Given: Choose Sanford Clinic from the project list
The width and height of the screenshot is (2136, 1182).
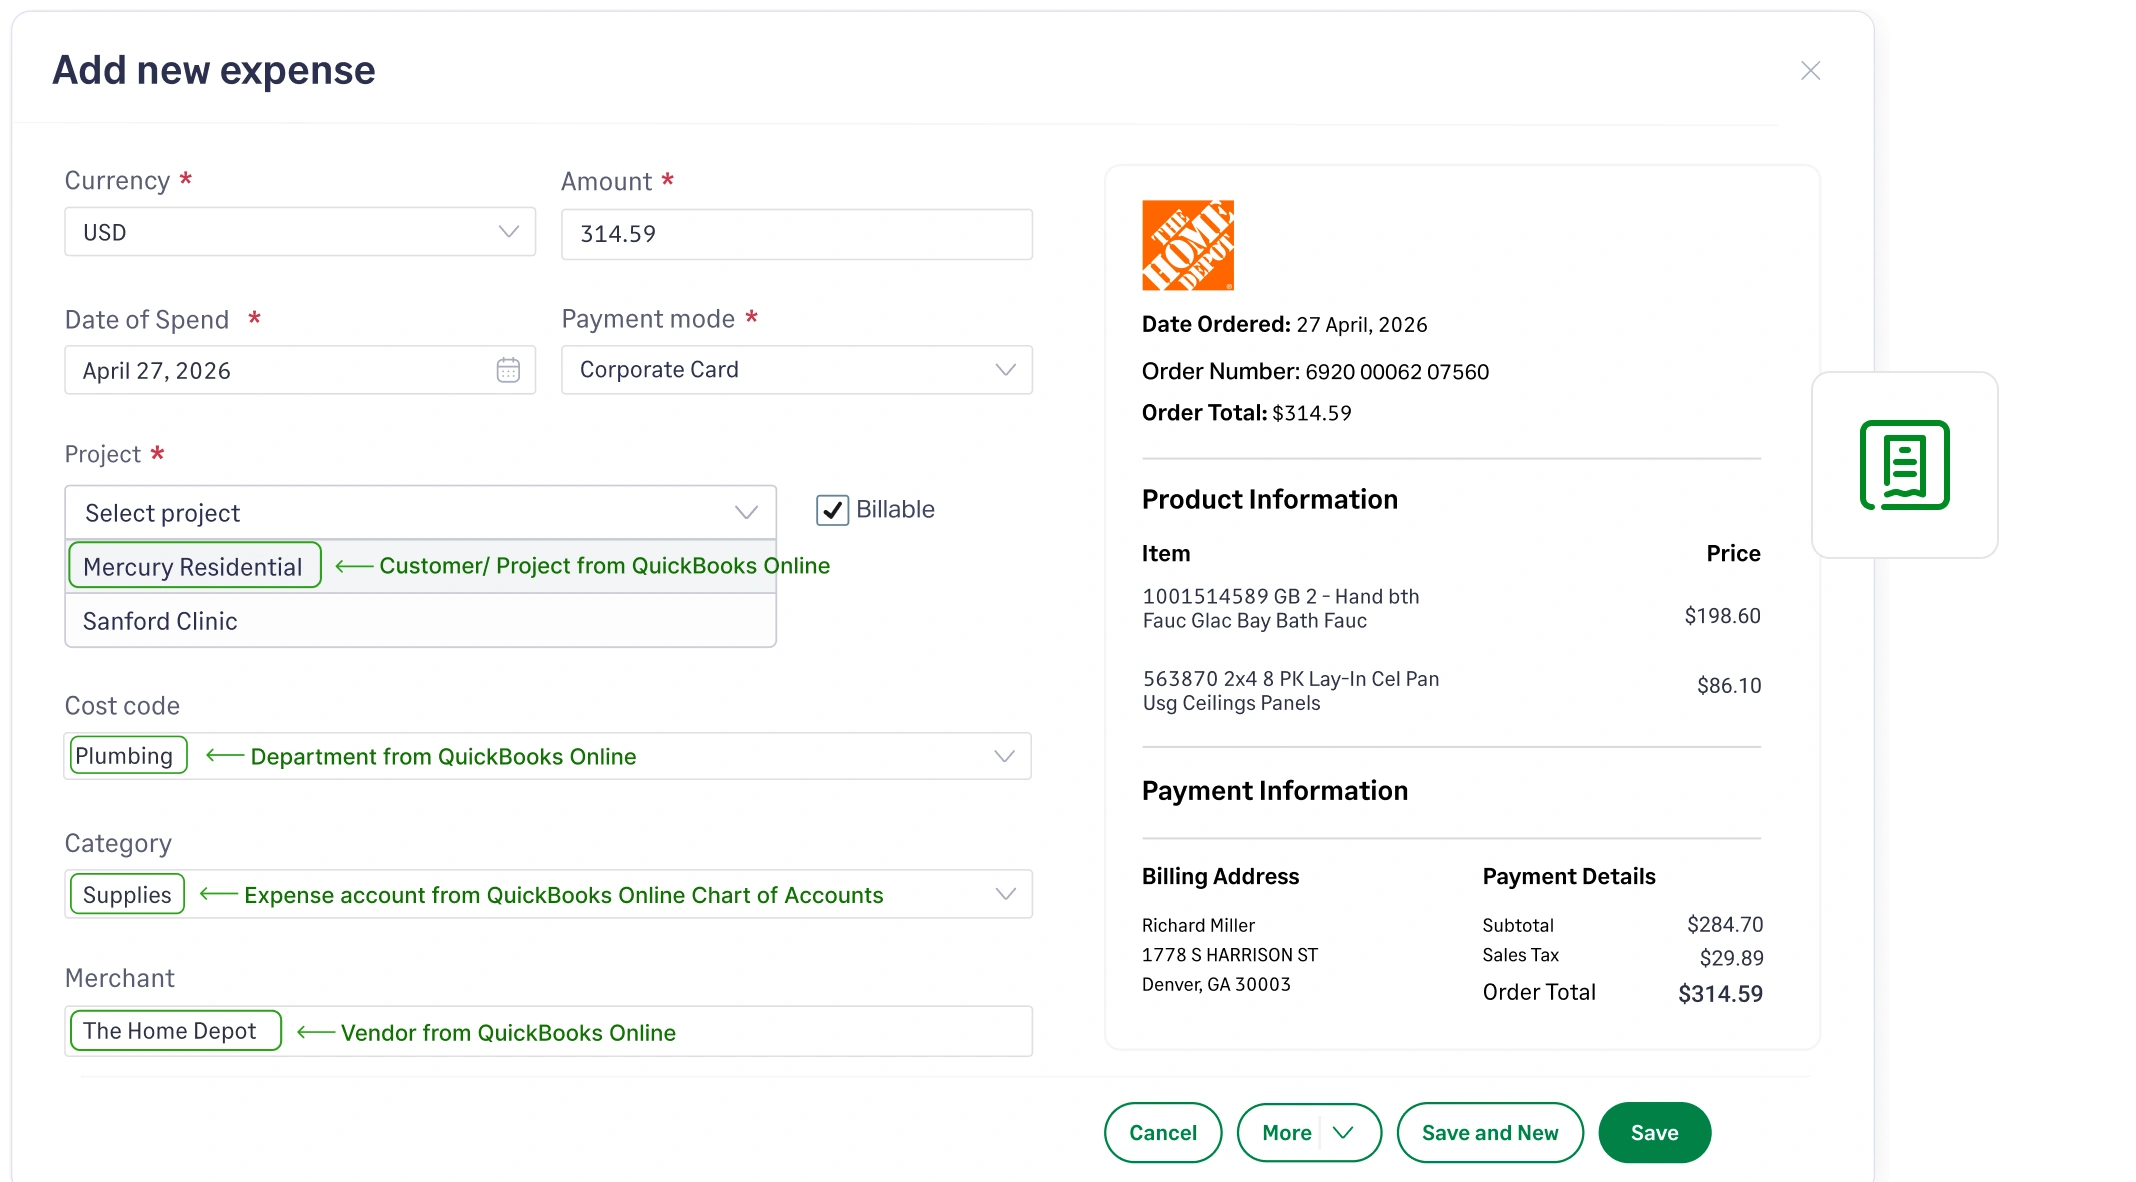Looking at the screenshot, I should (420, 621).
